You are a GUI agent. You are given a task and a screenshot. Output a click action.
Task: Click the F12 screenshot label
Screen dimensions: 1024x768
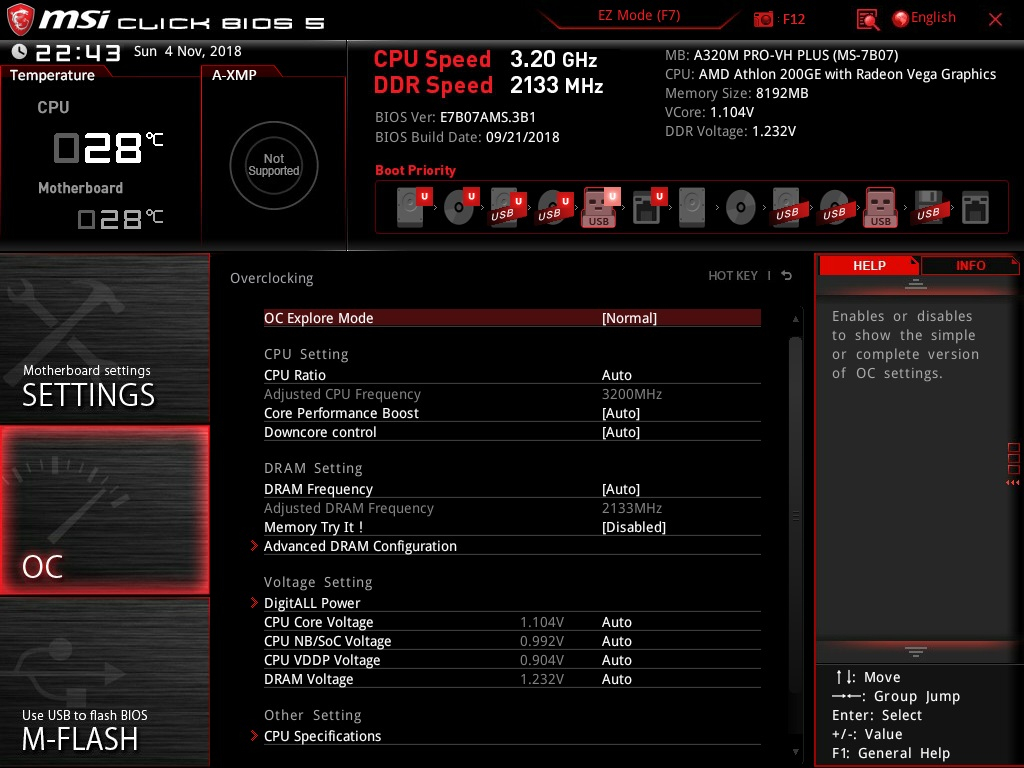click(793, 19)
